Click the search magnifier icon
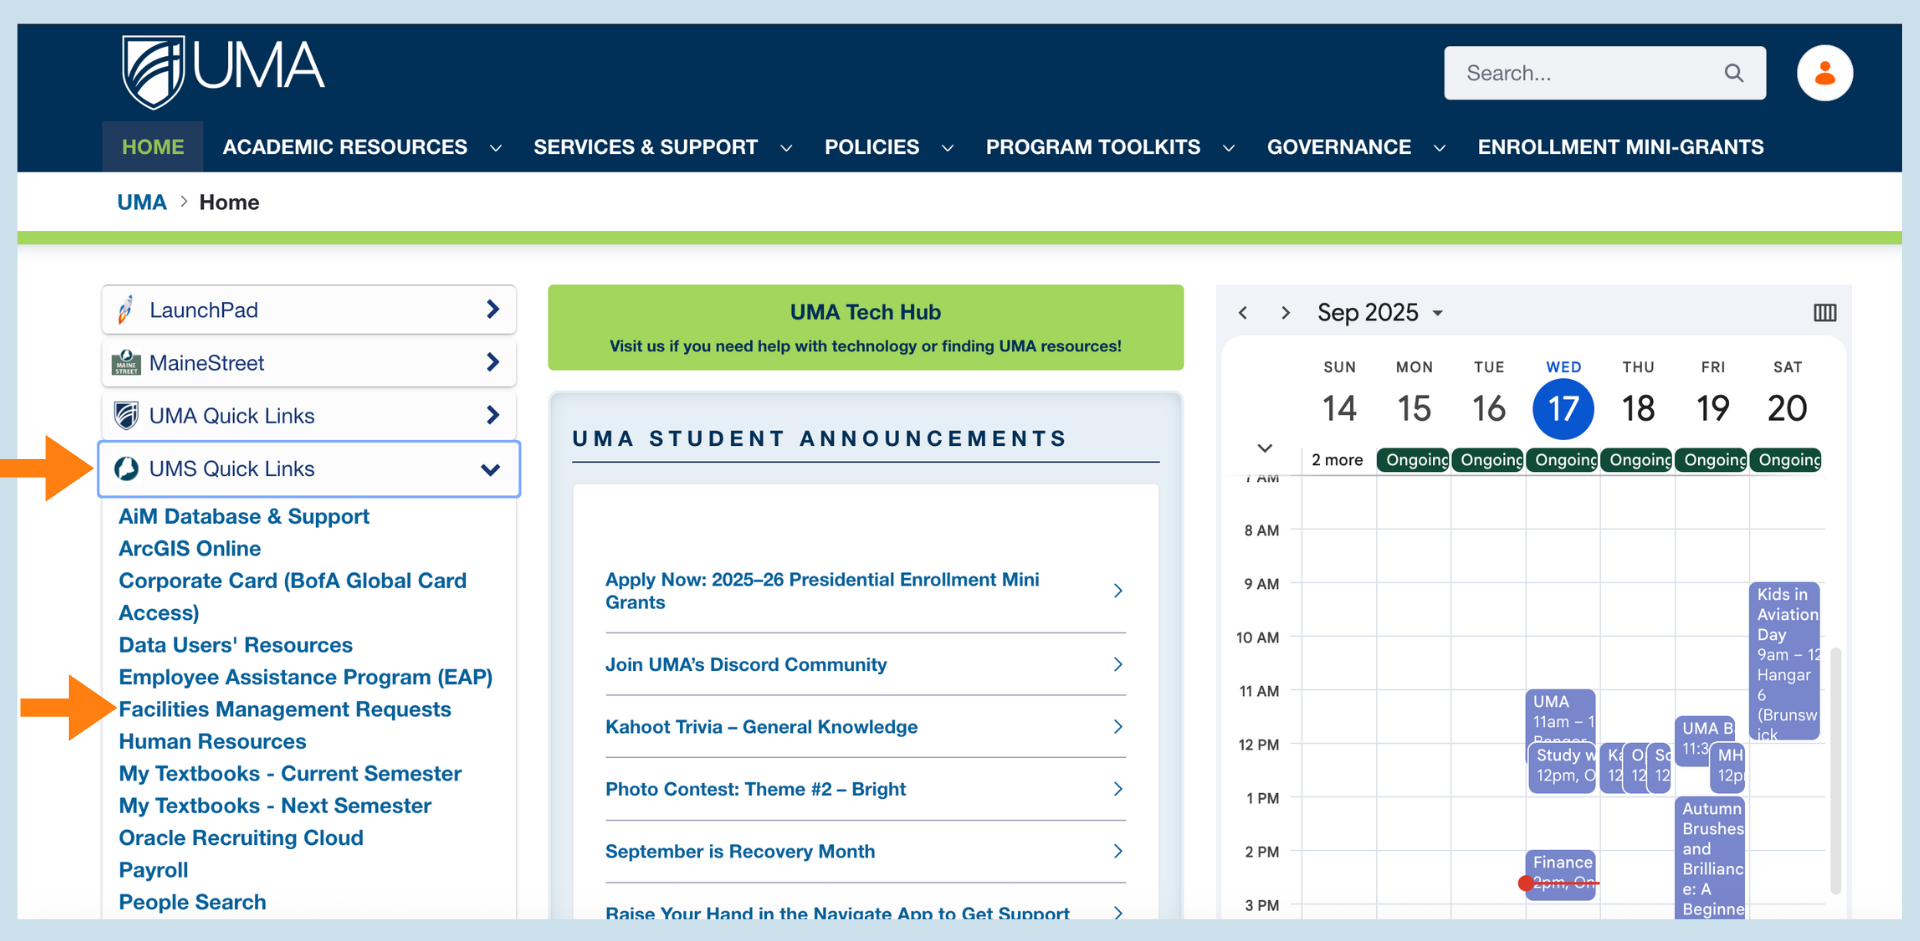1920x941 pixels. (x=1734, y=72)
